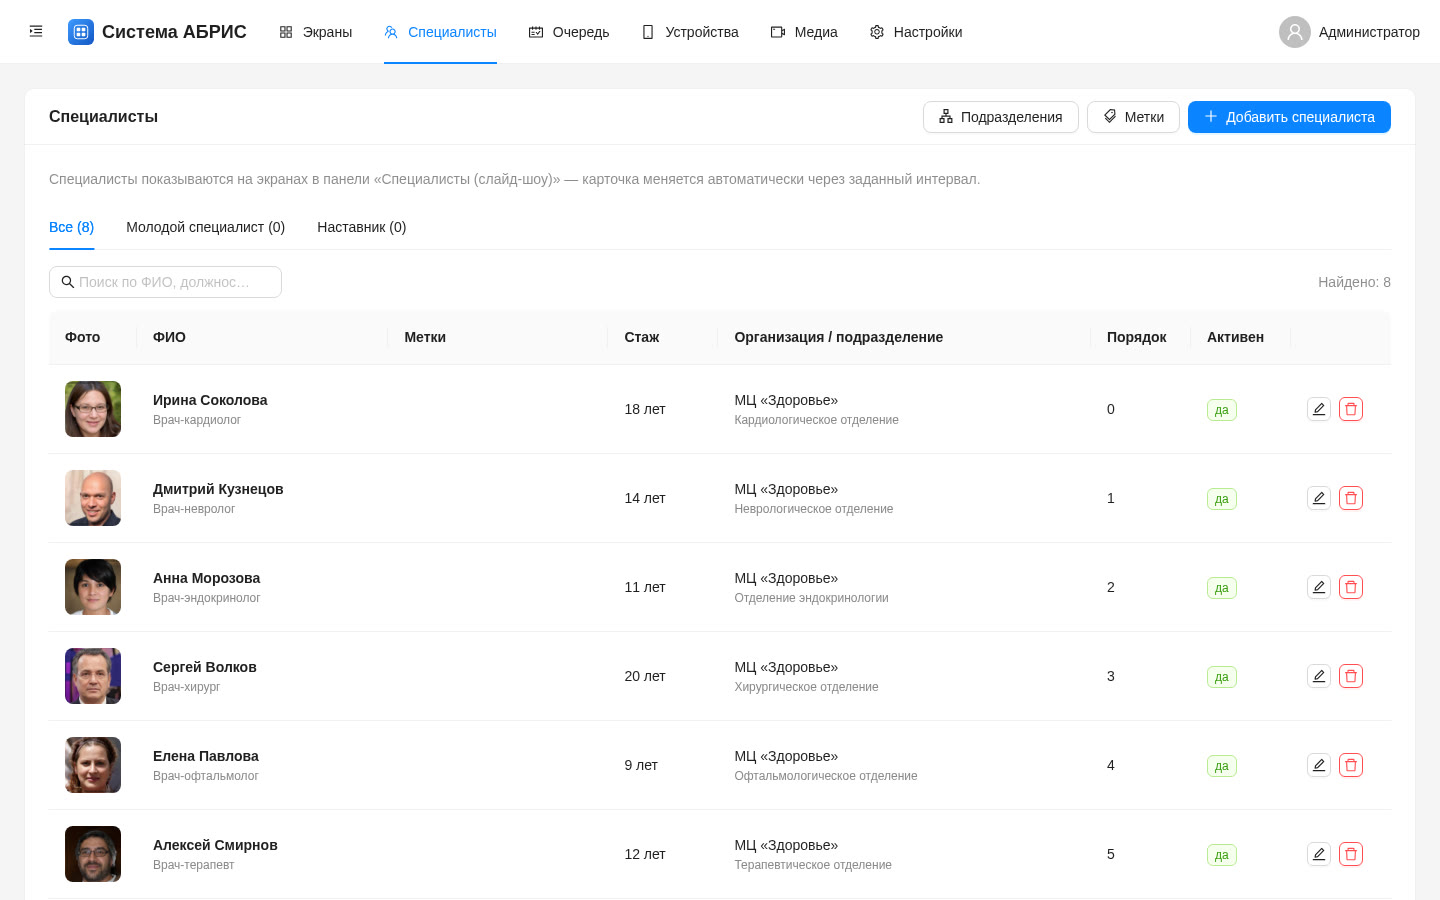The image size is (1440, 900).
Task: Open the Метки manager
Action: pos(1133,117)
